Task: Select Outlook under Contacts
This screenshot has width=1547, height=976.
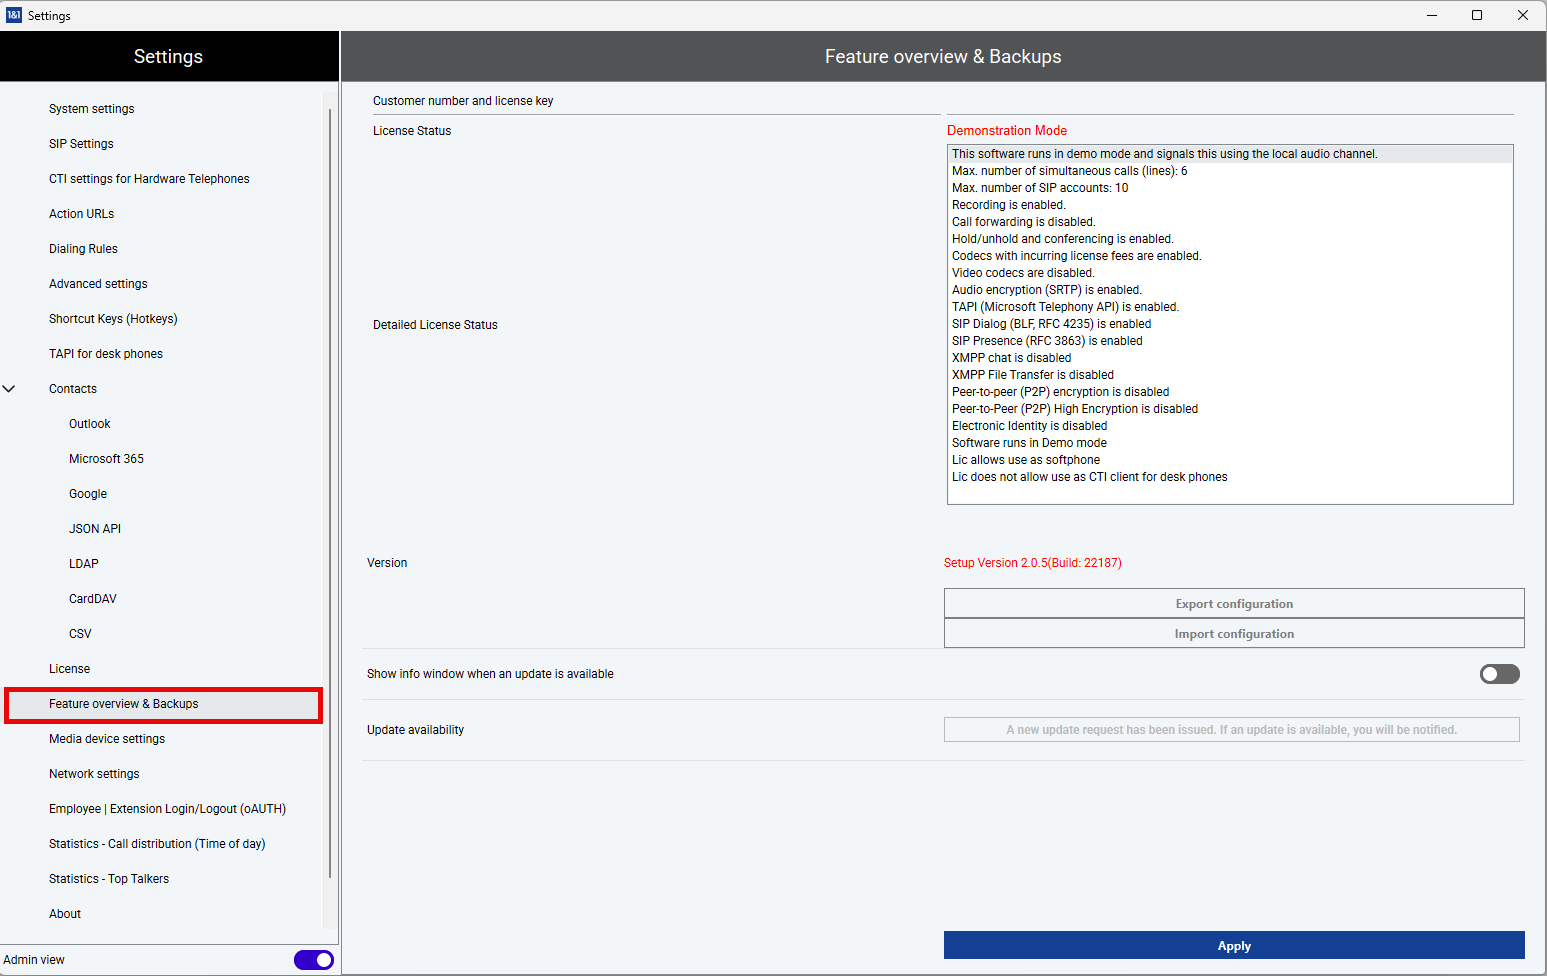Action: [x=89, y=424]
